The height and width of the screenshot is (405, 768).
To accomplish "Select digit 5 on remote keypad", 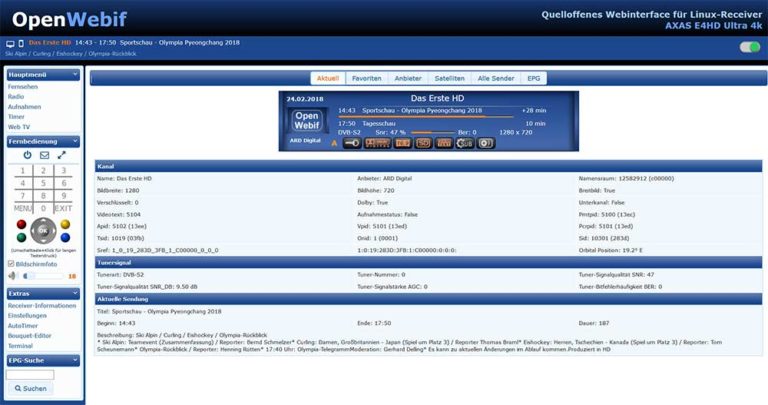I will 43,183.
